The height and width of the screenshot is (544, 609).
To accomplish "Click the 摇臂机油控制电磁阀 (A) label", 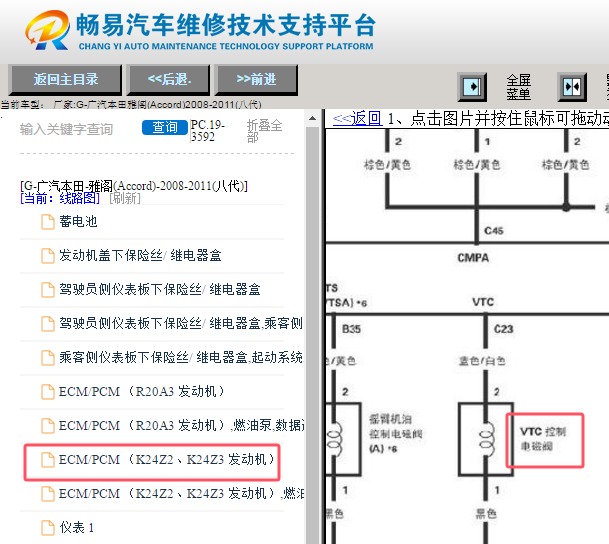I will (x=395, y=434).
